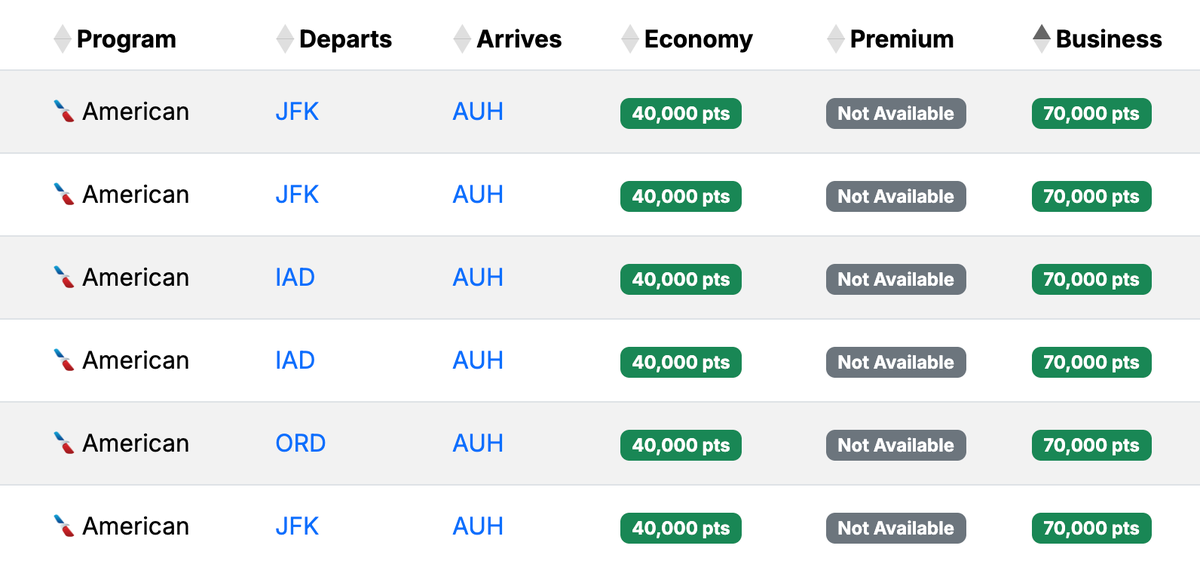Click the sort icon beside Arrives header
1200x564 pixels.
(462, 39)
